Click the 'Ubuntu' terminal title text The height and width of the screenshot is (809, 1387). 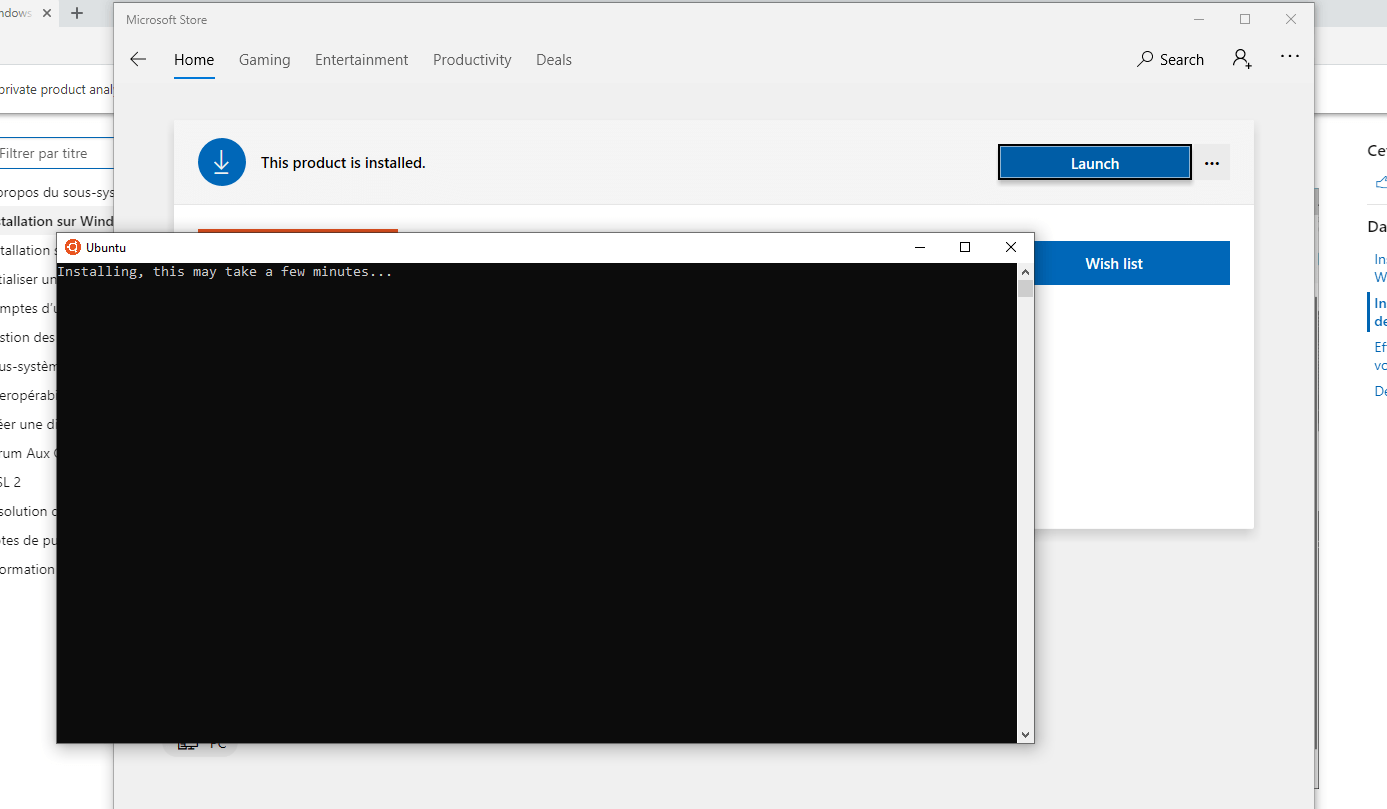106,248
